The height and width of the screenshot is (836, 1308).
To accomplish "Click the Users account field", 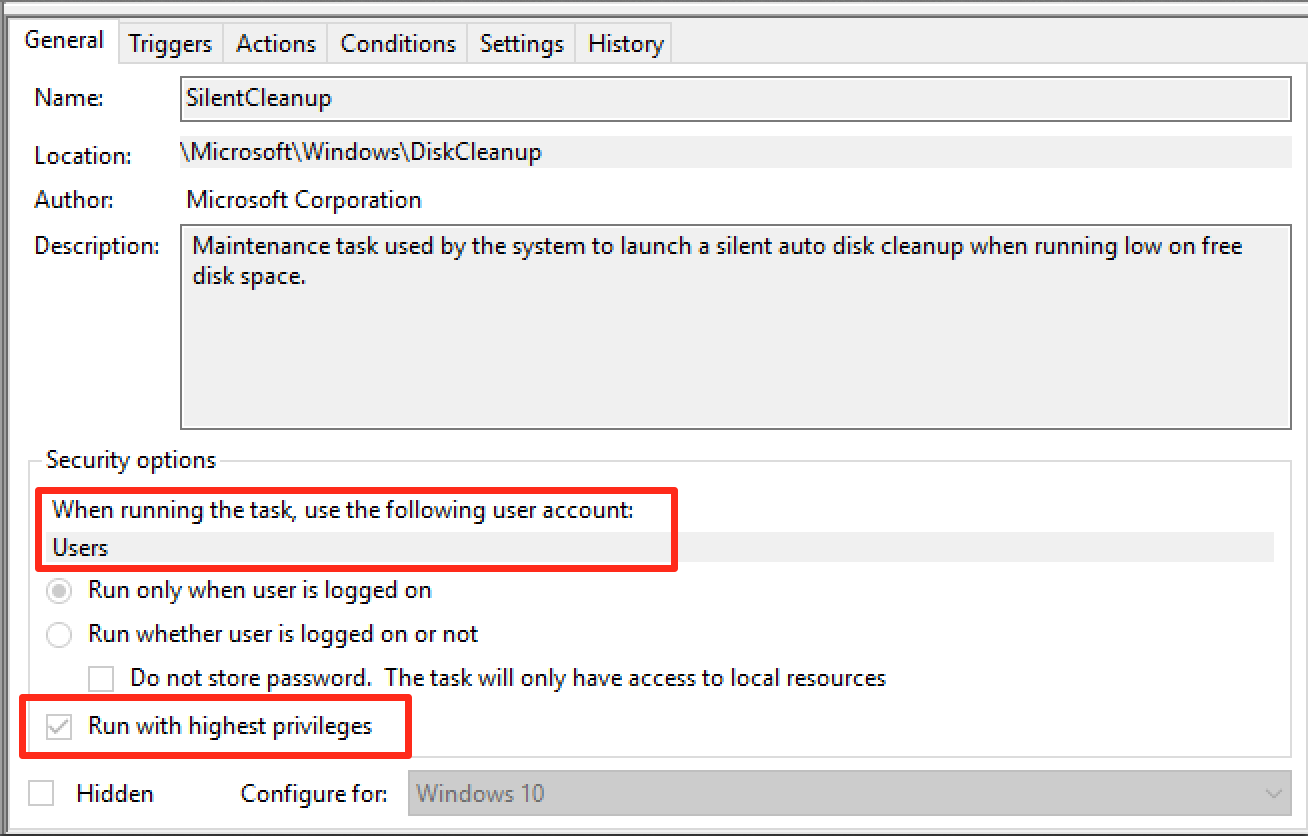I will click(660, 548).
